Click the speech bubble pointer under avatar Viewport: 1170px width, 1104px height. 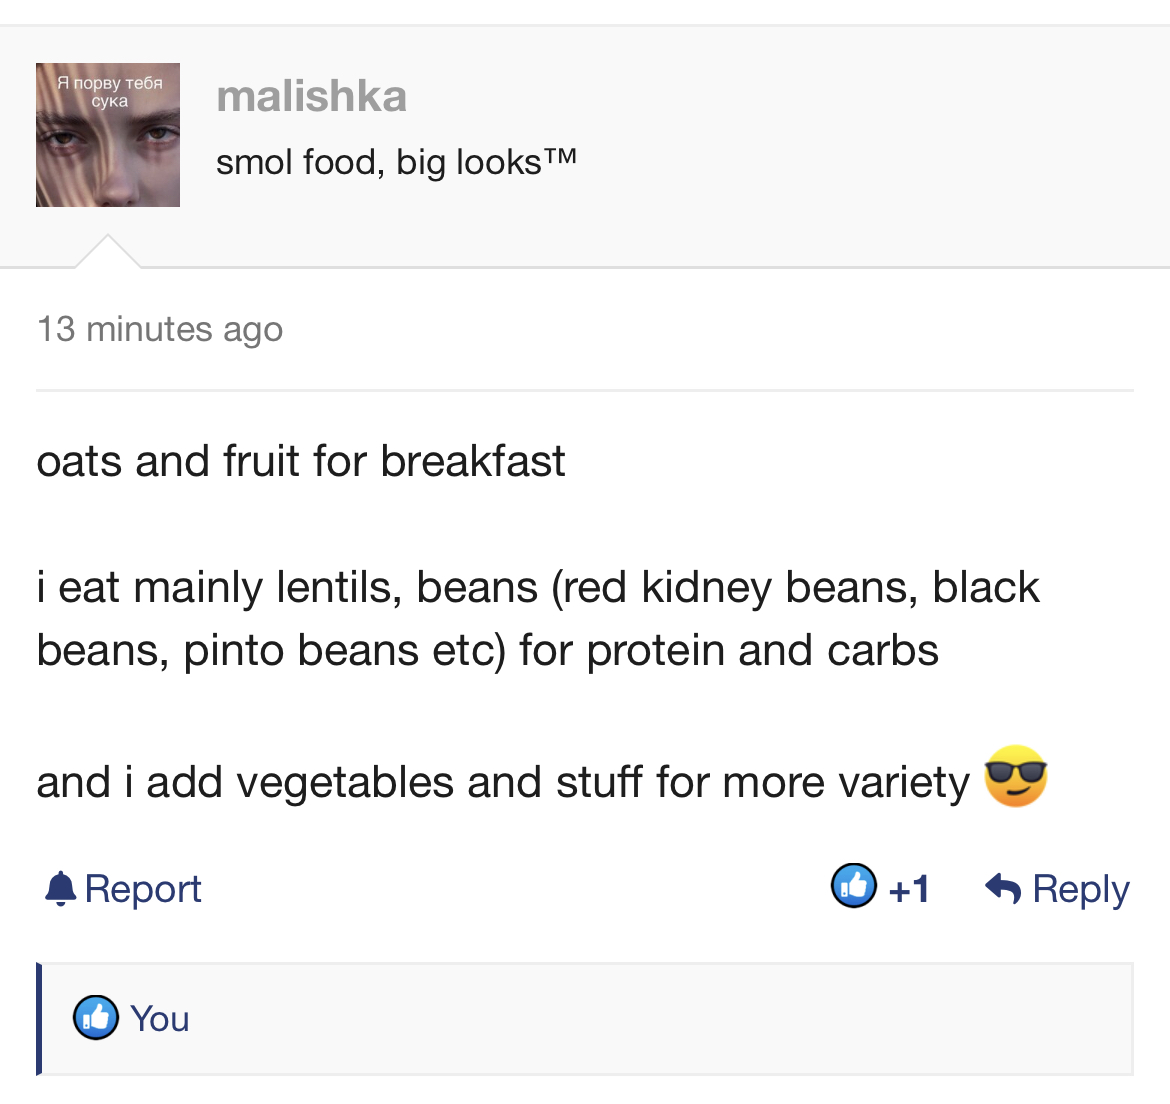coord(107,251)
